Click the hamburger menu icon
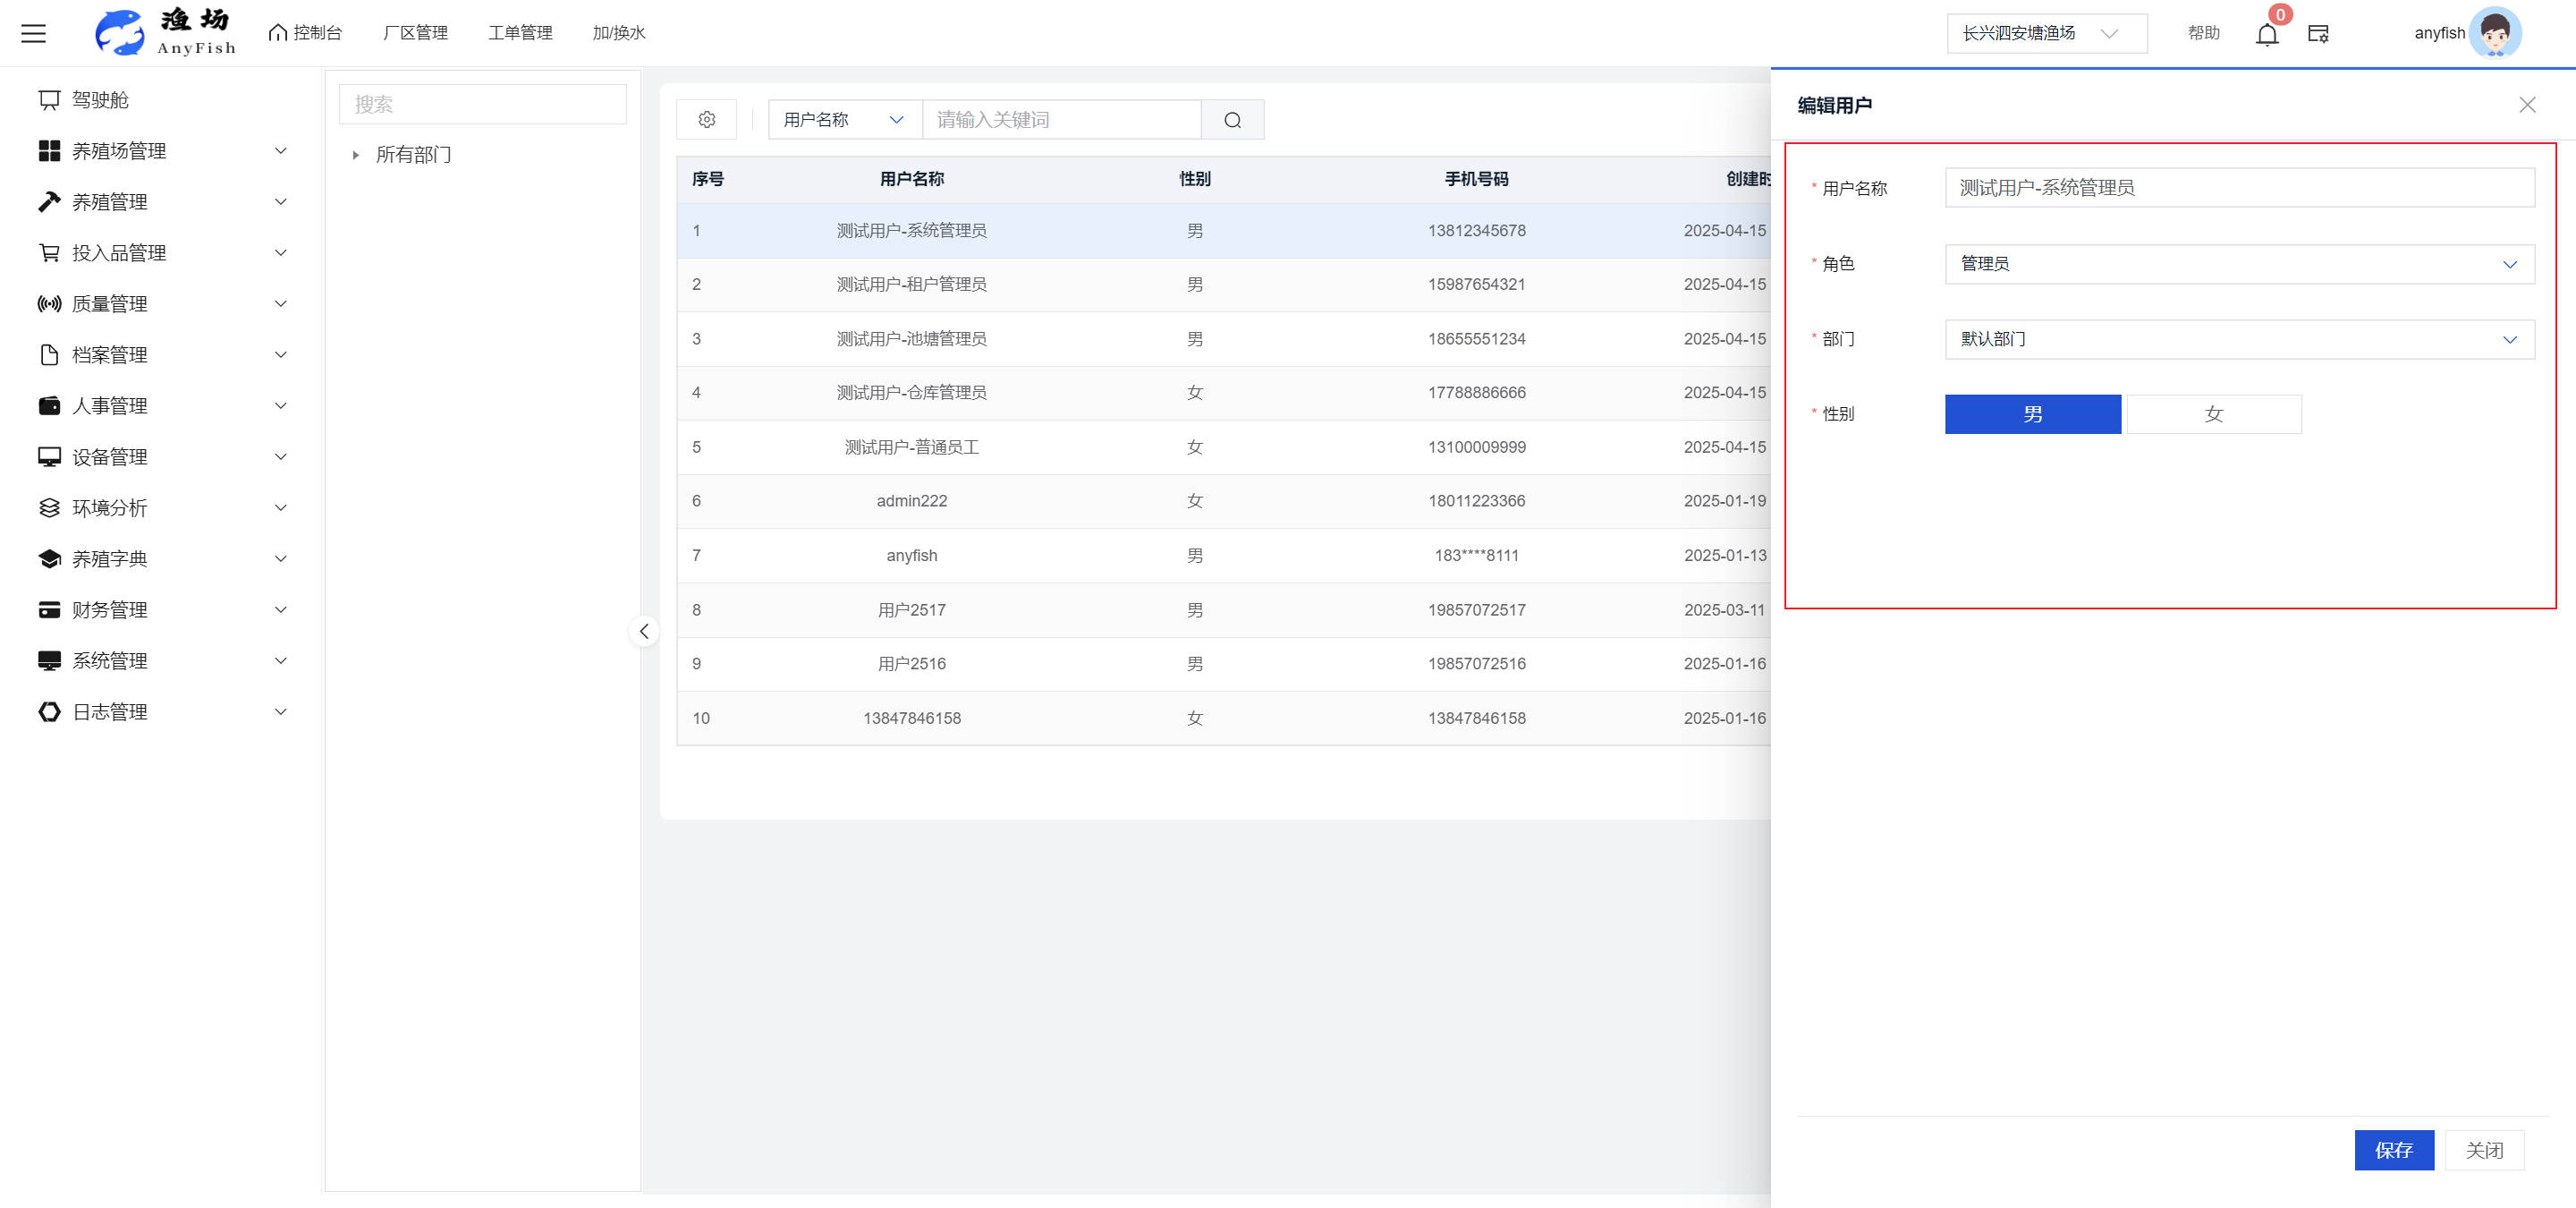 click(33, 33)
